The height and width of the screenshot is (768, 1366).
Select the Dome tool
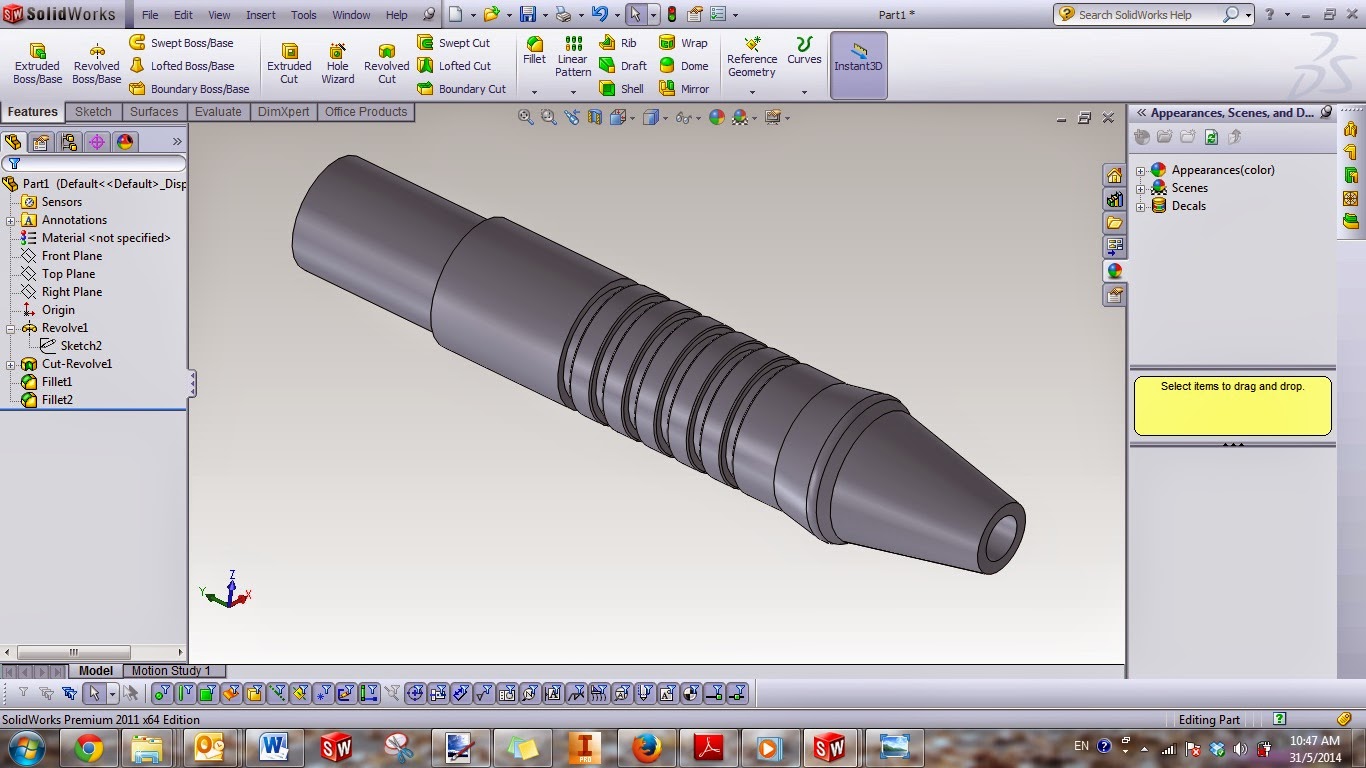(683, 66)
